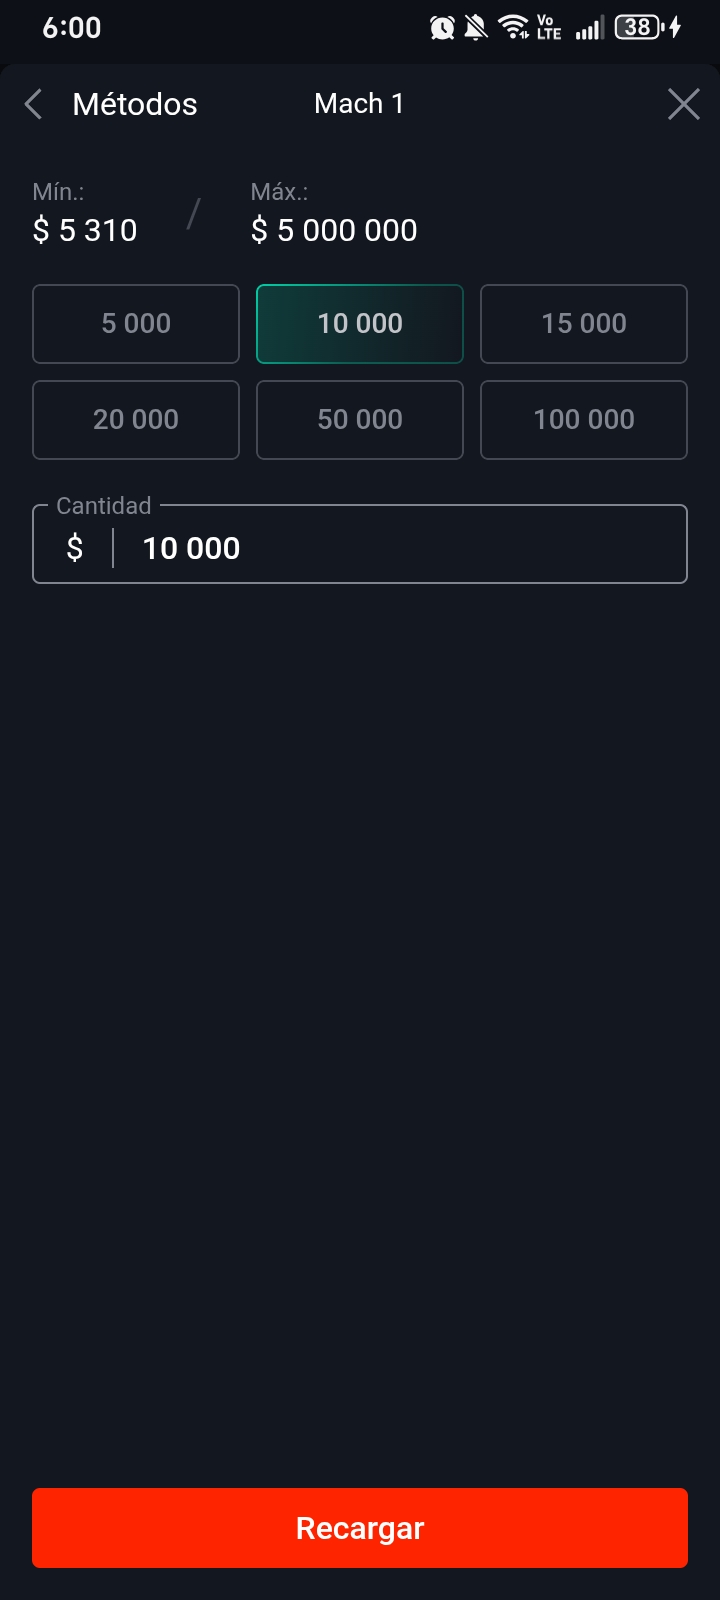Tap the alarm clock status icon

click(x=442, y=28)
